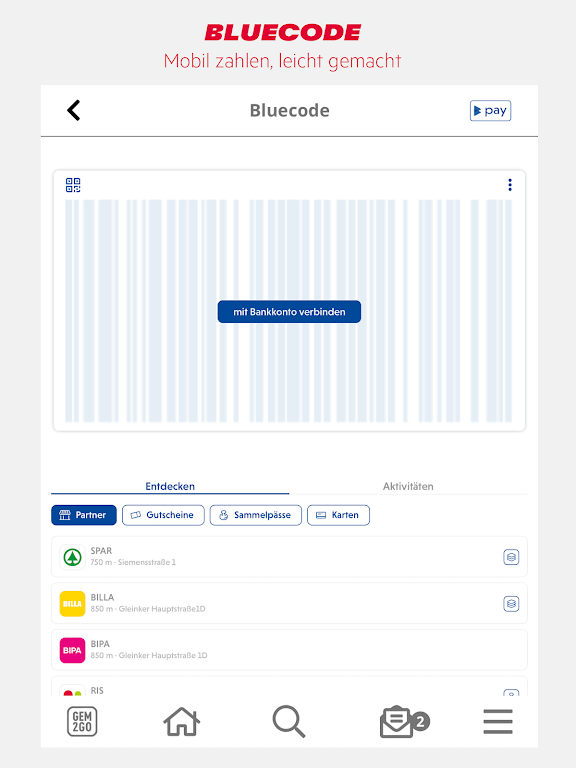This screenshot has width=576, height=768.
Task: Select the Partner filter chip
Action: point(84,515)
